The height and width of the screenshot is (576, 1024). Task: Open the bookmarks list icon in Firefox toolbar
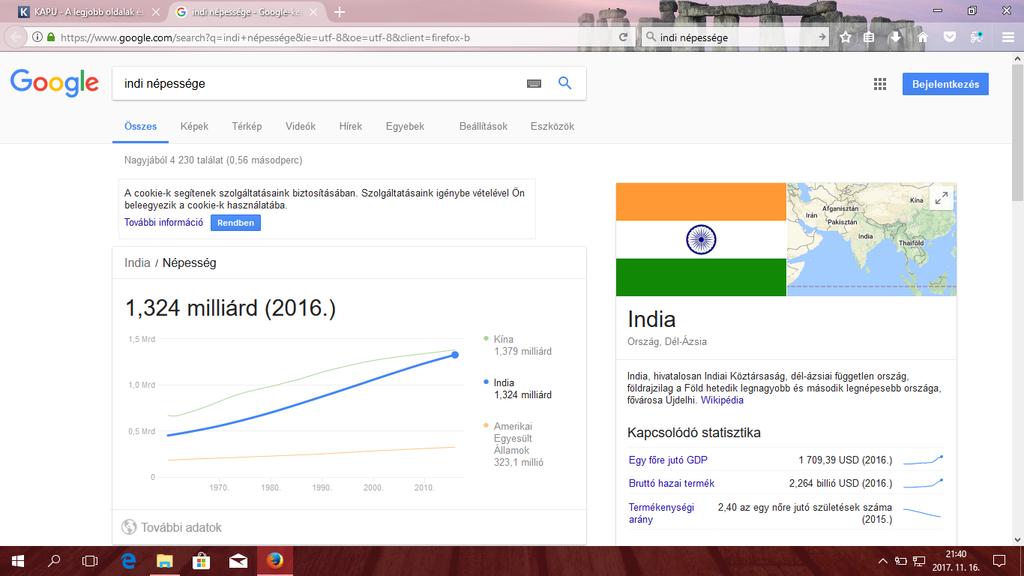(869, 37)
